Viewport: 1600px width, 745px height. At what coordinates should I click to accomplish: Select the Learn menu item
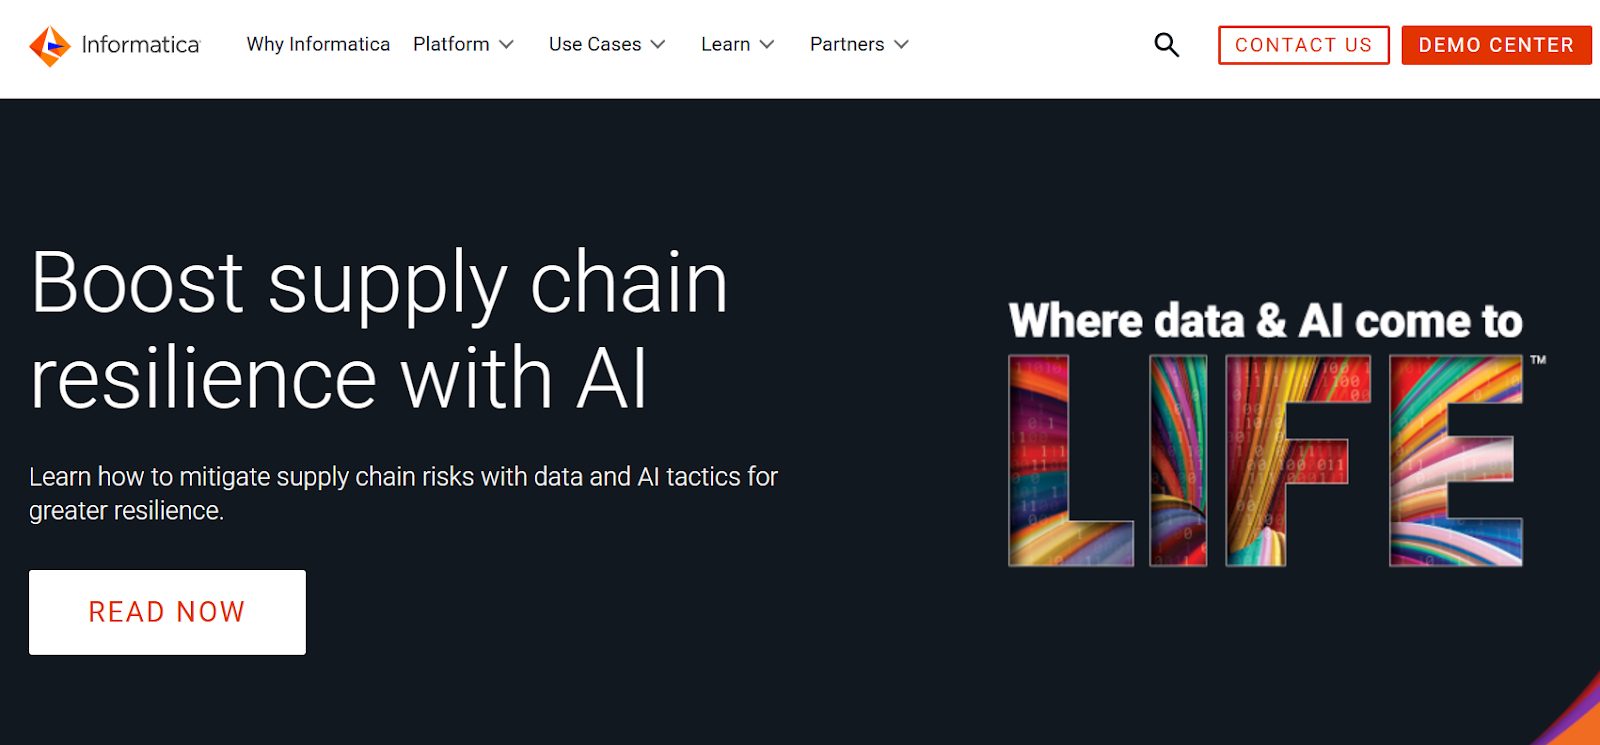[727, 44]
